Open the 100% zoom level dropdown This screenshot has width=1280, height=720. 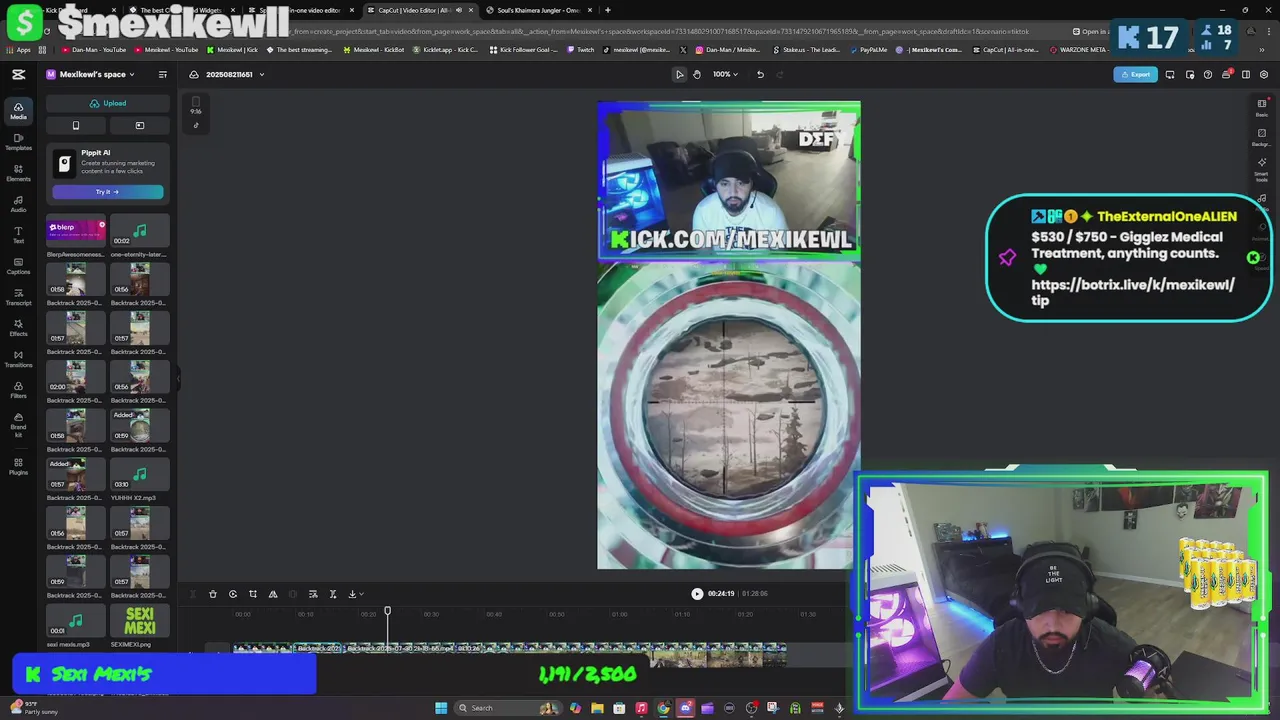click(x=725, y=74)
